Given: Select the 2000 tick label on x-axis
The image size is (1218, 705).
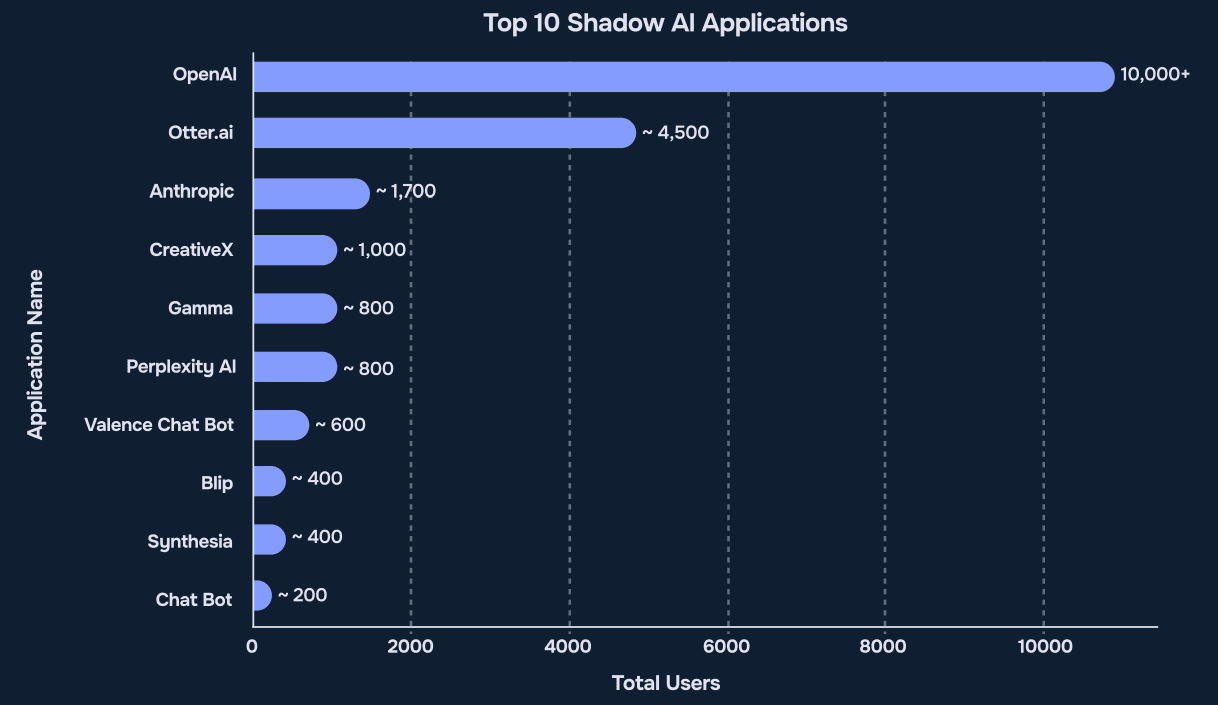Looking at the screenshot, I should click(x=410, y=647).
